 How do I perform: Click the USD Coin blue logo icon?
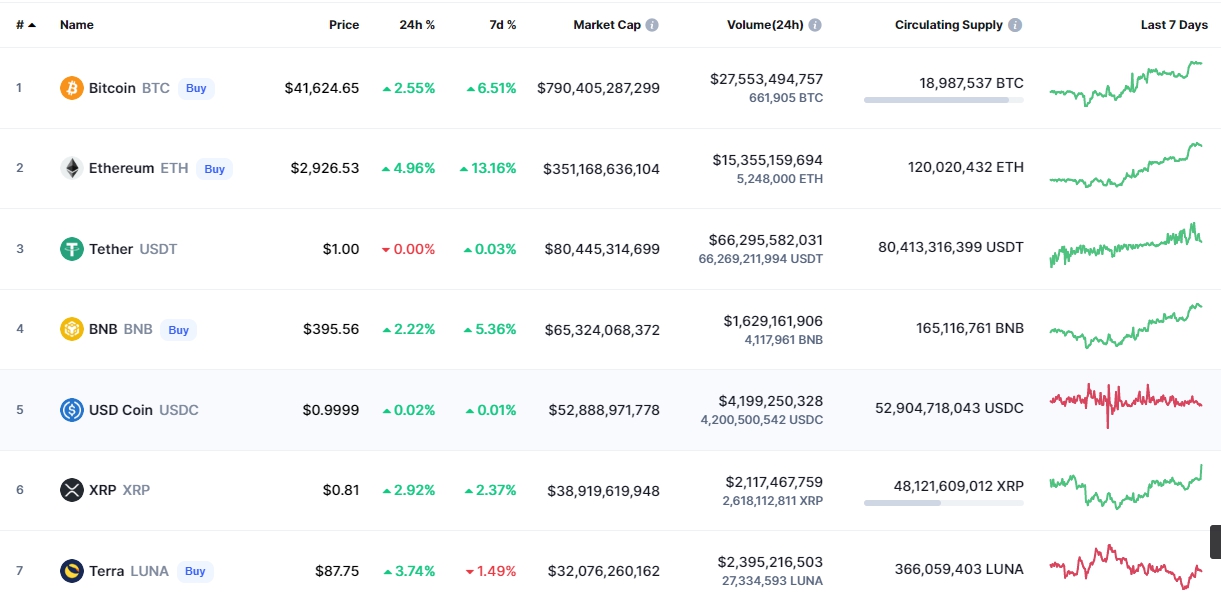point(71,410)
